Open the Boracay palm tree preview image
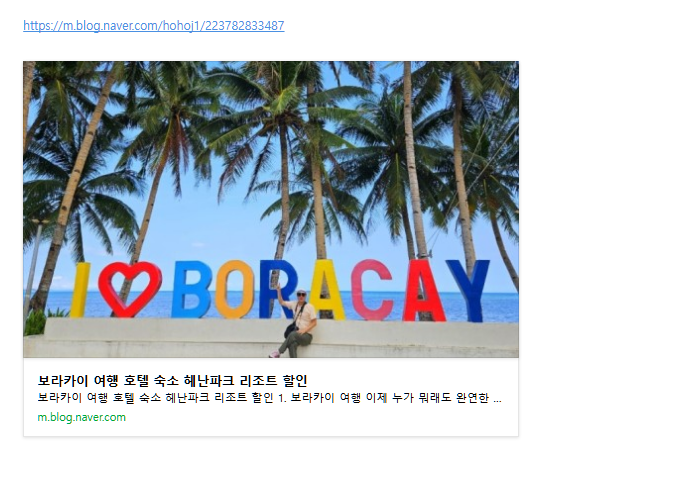The image size is (681, 478). pos(271,209)
